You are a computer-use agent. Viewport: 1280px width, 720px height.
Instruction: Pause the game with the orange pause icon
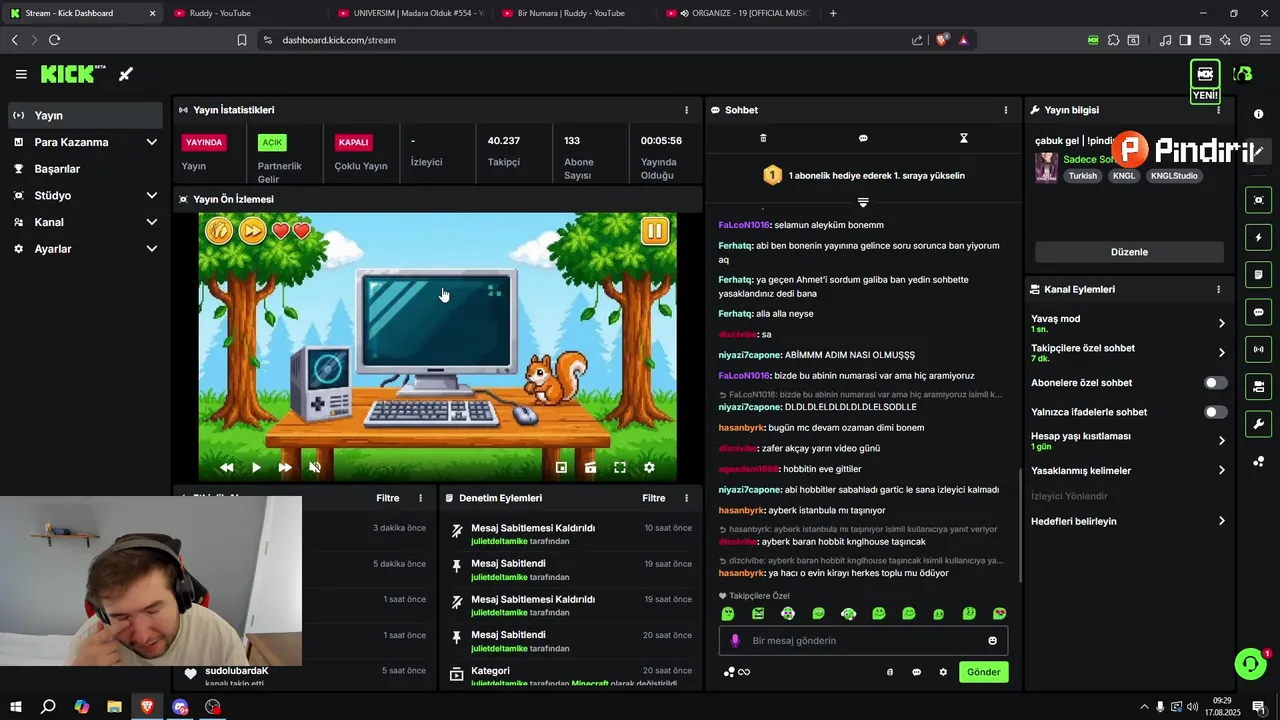coord(654,231)
